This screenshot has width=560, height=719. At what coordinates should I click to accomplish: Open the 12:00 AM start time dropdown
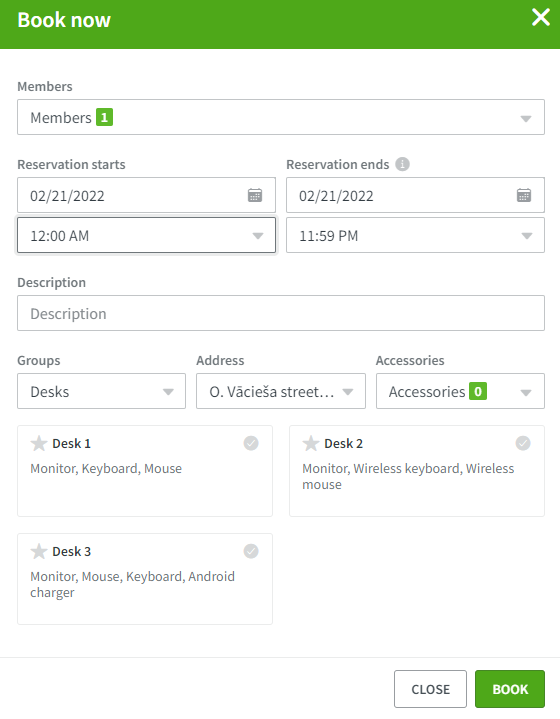tap(146, 235)
